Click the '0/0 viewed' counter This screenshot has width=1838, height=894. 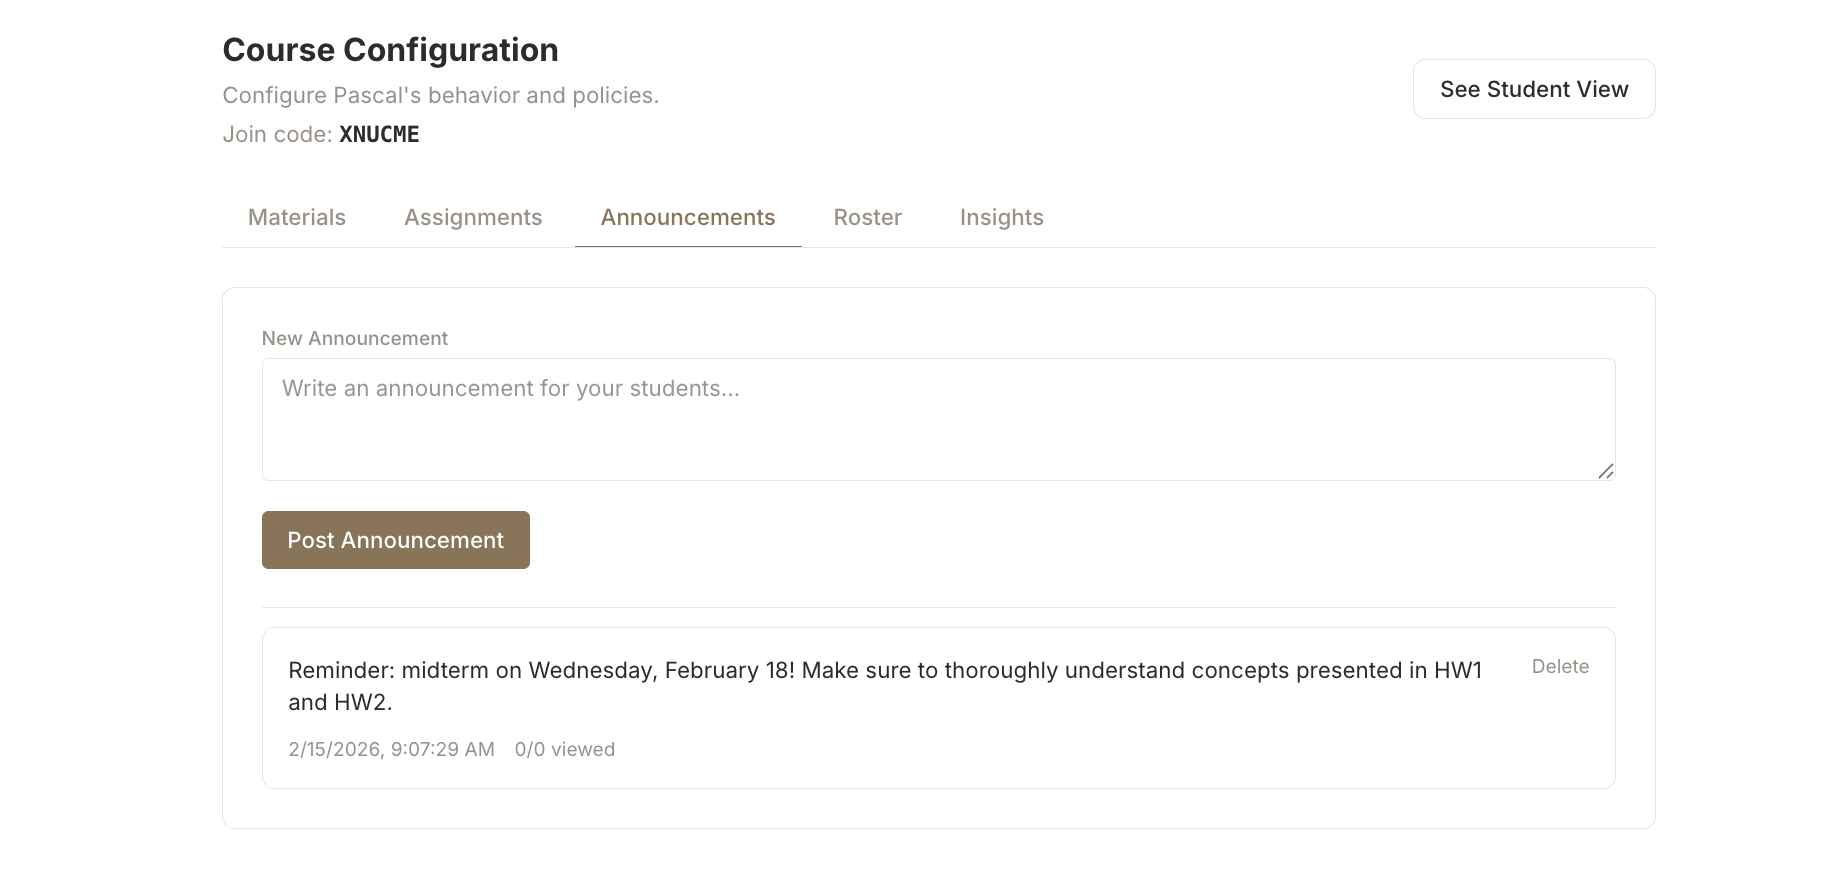tap(565, 749)
